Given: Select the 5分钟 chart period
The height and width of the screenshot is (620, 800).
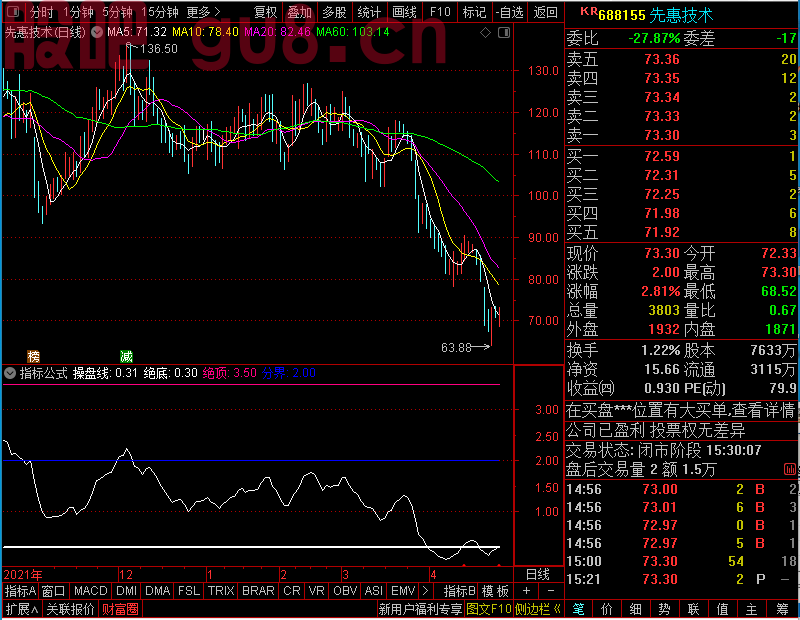Looking at the screenshot, I should tap(117, 12).
